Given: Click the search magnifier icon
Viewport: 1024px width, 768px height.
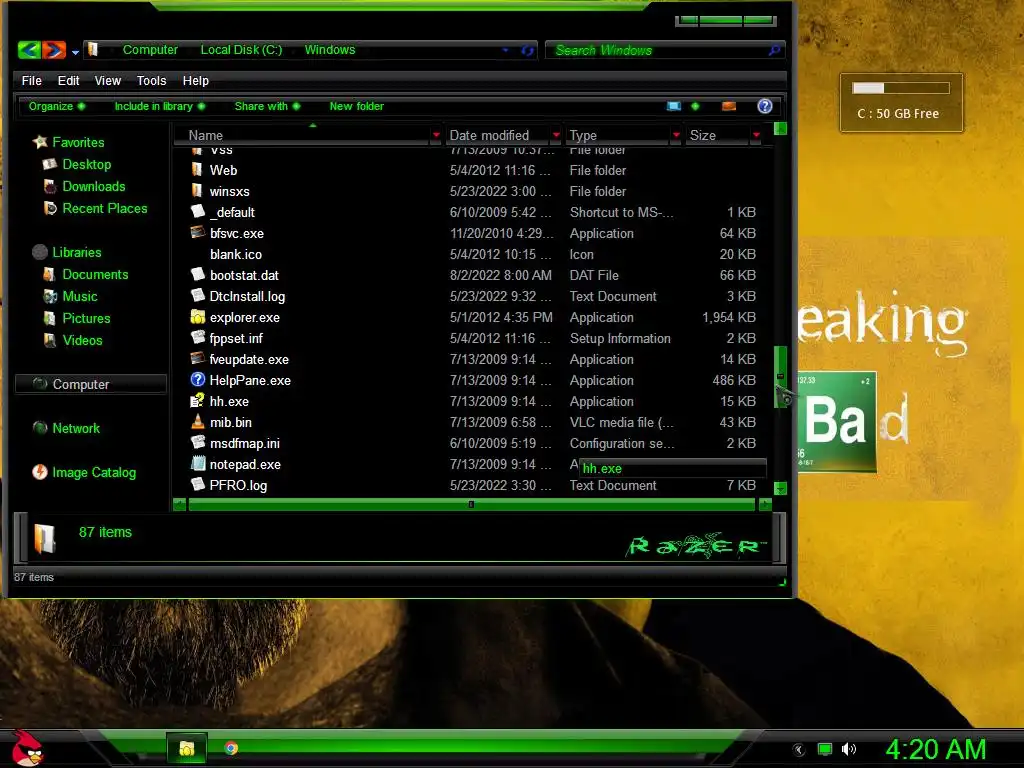Looking at the screenshot, I should (775, 50).
